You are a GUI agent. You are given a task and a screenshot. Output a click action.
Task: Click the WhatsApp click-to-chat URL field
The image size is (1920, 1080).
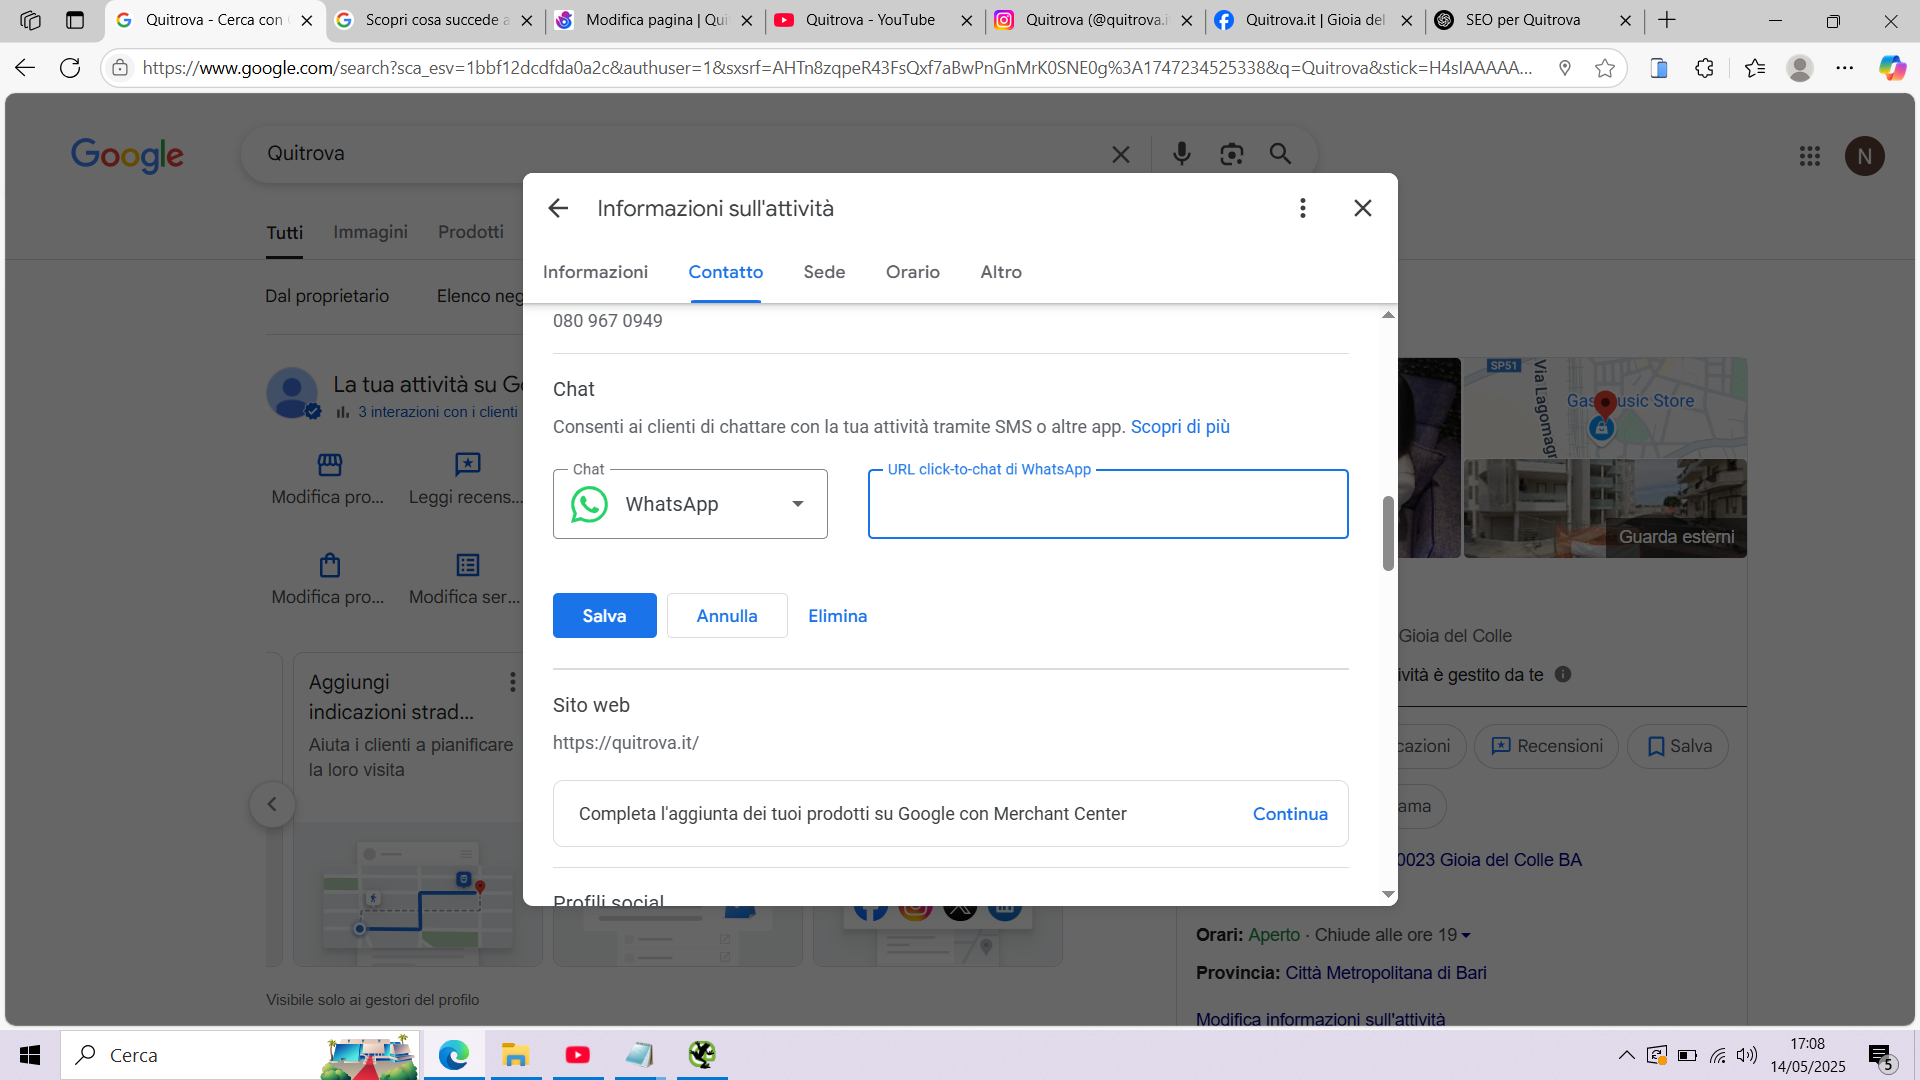click(x=1108, y=504)
